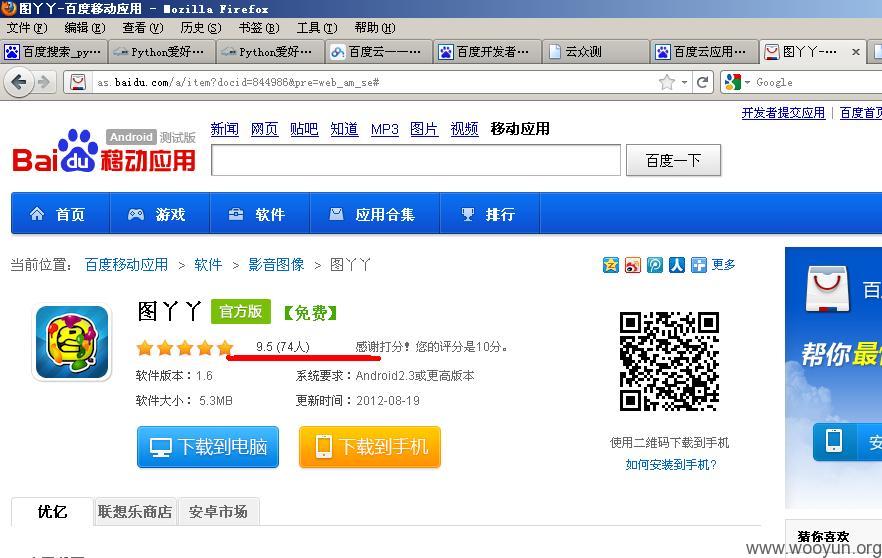This screenshot has width=882, height=558.
Task: Click the 下载到手机 download button
Action: pos(370,447)
